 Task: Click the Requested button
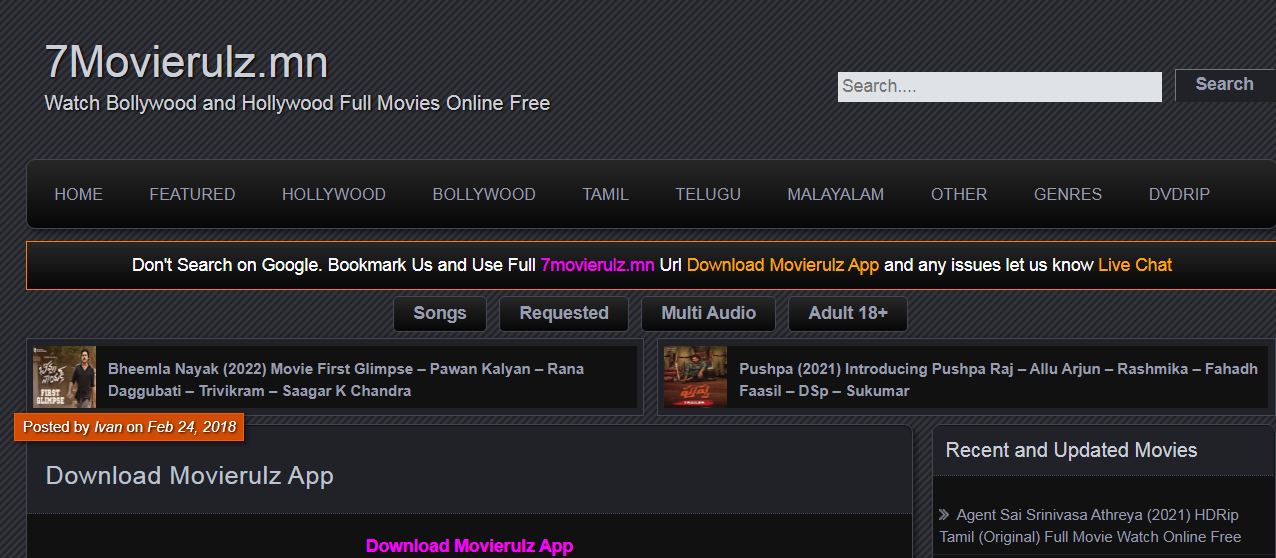(x=564, y=313)
